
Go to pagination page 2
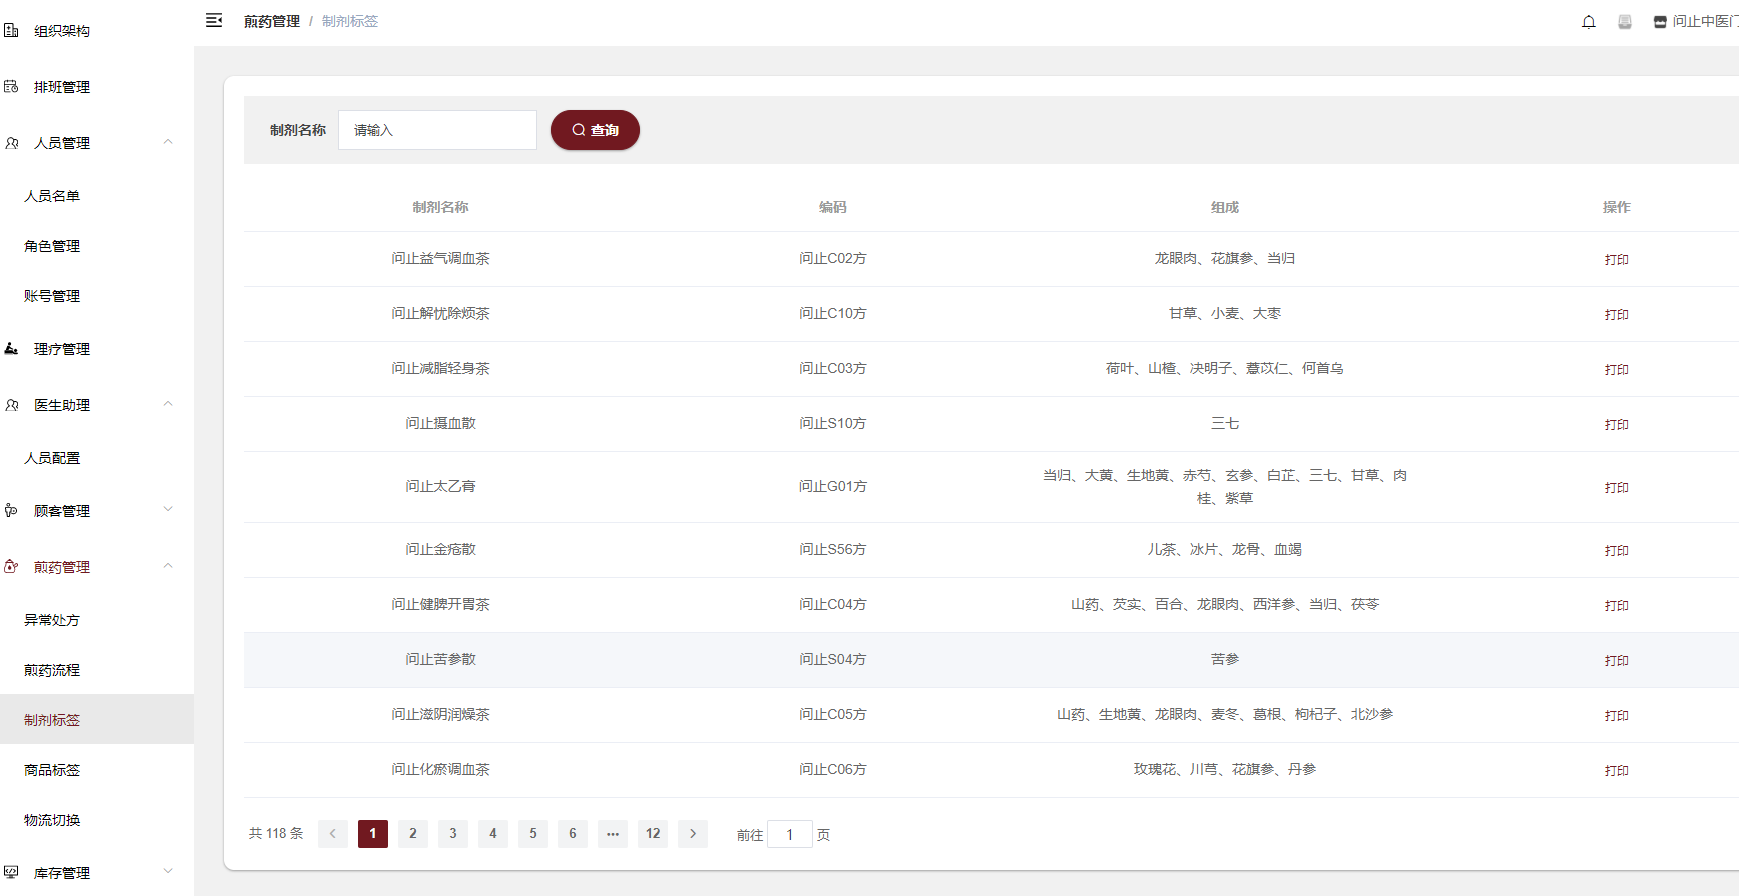click(413, 833)
